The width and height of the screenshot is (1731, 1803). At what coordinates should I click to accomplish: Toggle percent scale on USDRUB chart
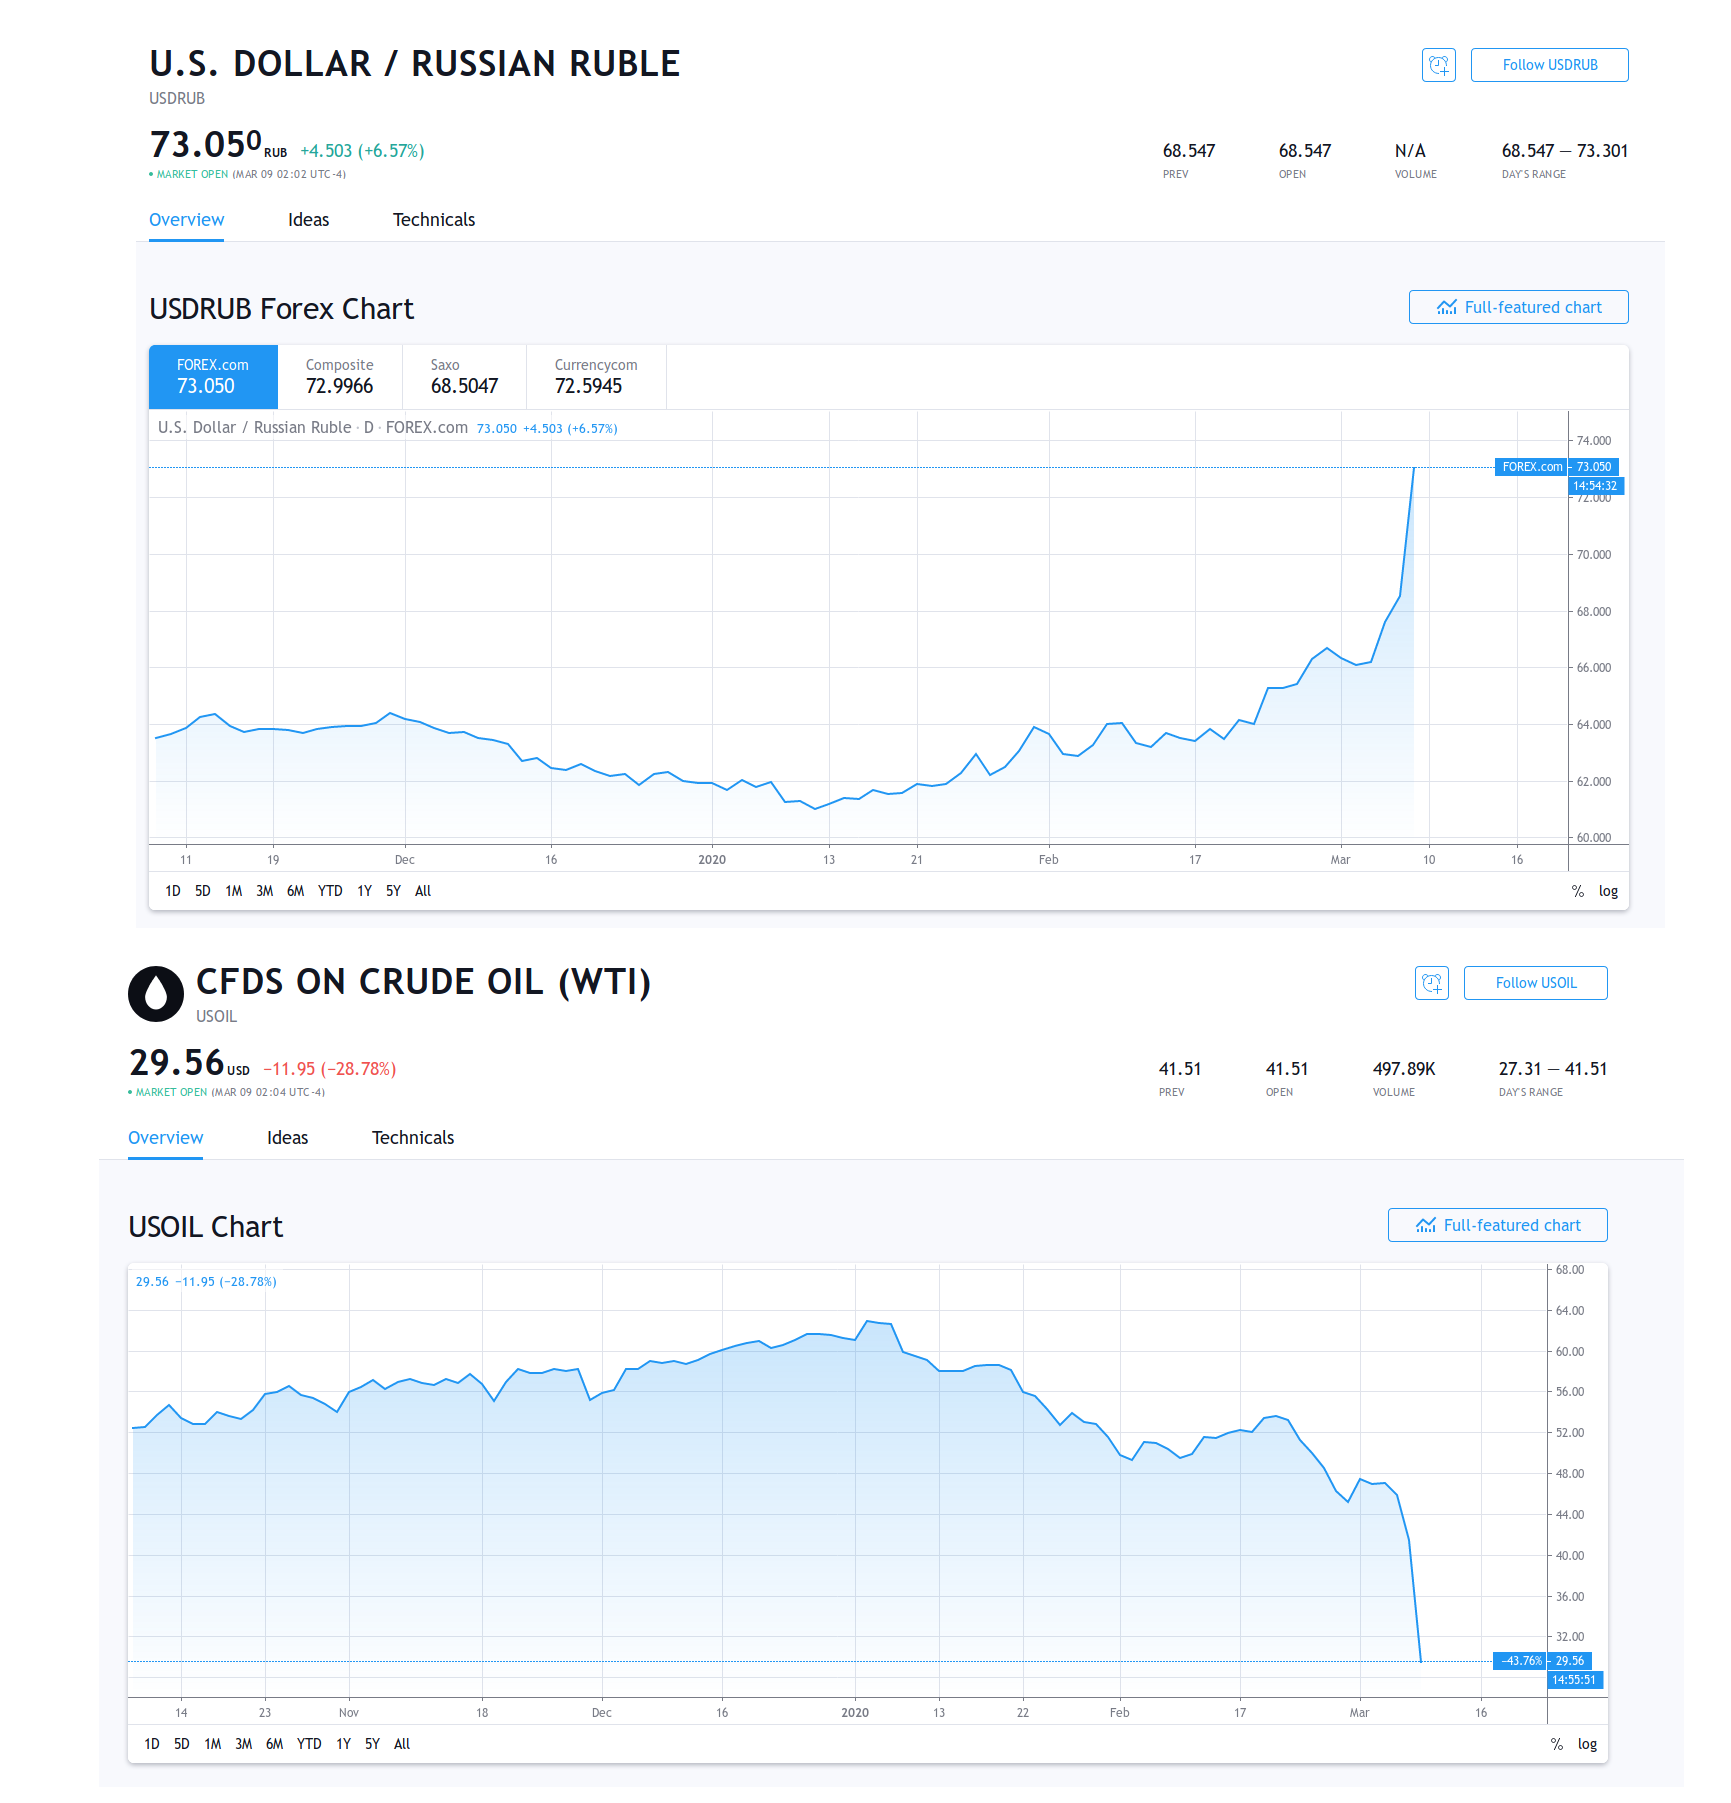pyautogui.click(x=1577, y=891)
